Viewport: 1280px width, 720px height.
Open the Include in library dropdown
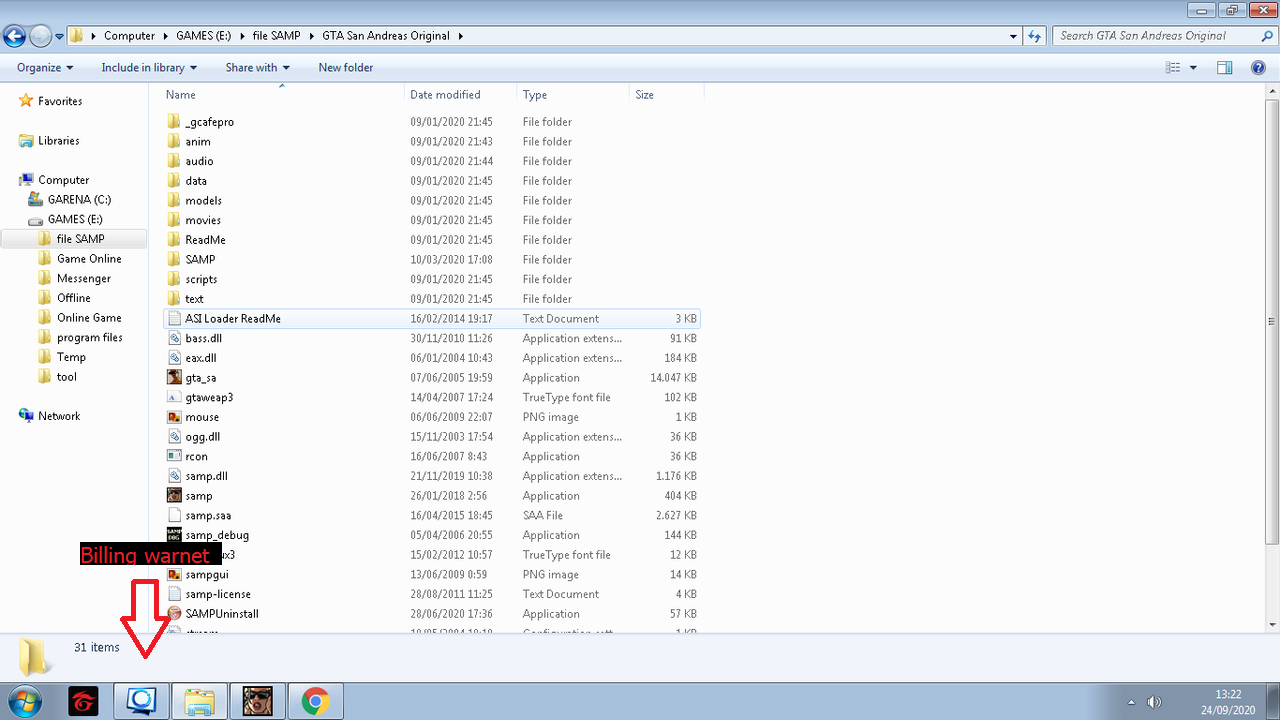pyautogui.click(x=149, y=68)
